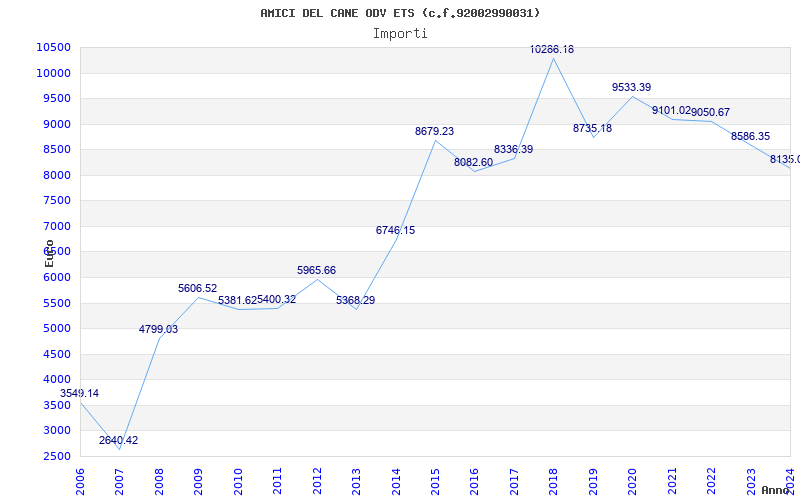
Task: Click the Euro y-axis title
Action: [x=49, y=254]
